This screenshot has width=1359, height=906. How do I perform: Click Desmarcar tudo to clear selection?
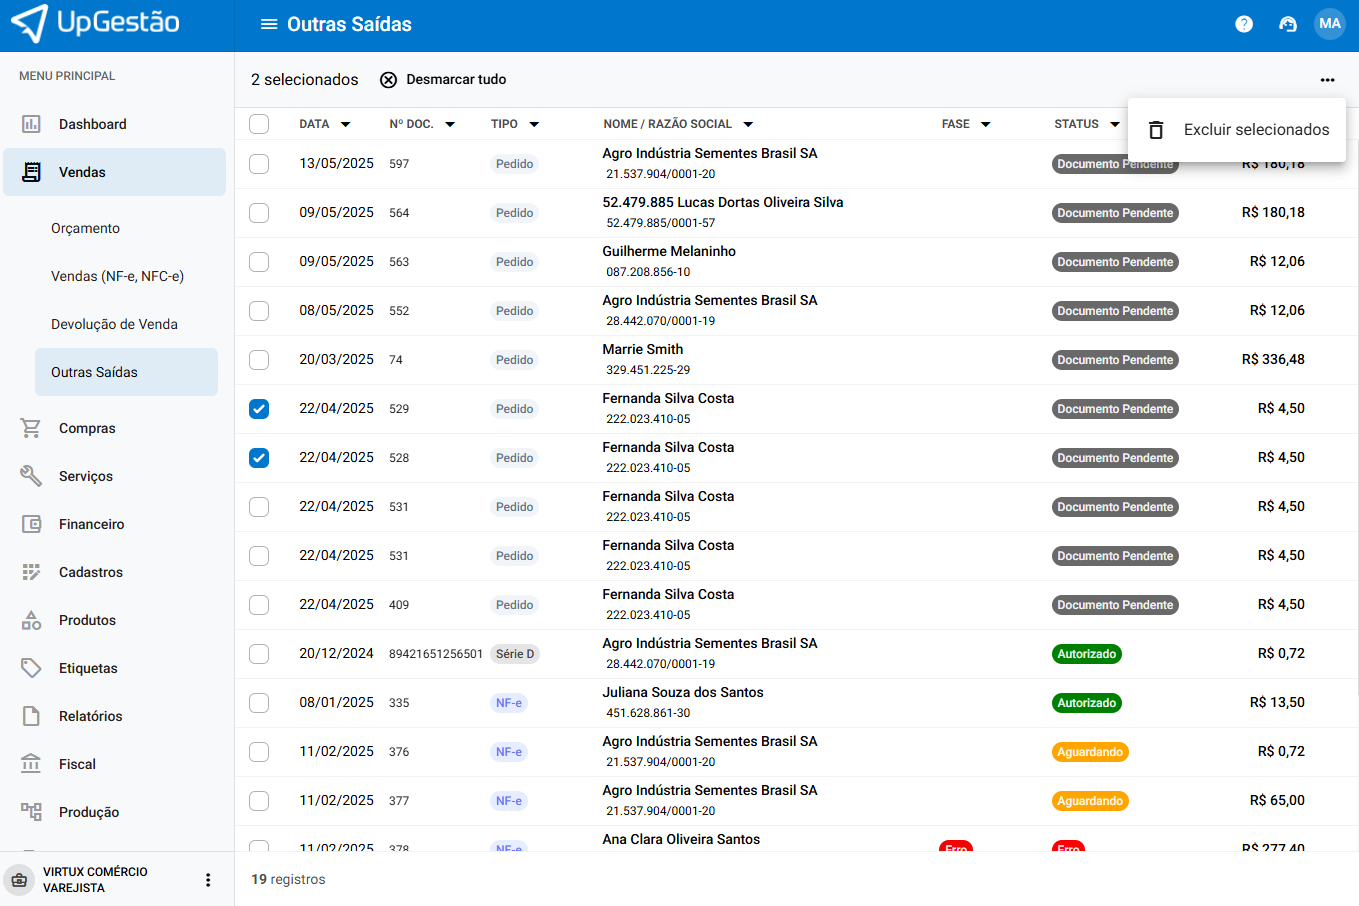[443, 80]
